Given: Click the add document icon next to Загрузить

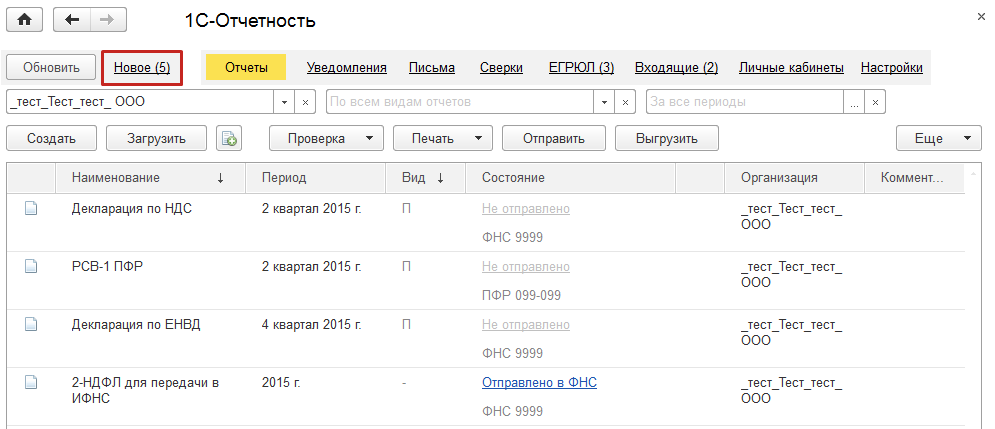Looking at the screenshot, I should [x=229, y=139].
